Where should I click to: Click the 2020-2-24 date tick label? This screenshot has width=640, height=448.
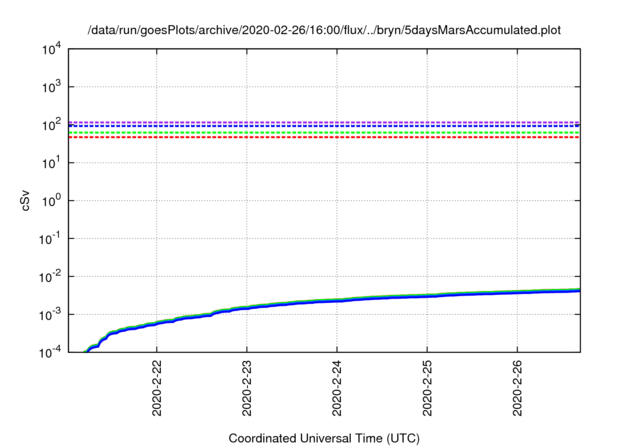[337, 388]
